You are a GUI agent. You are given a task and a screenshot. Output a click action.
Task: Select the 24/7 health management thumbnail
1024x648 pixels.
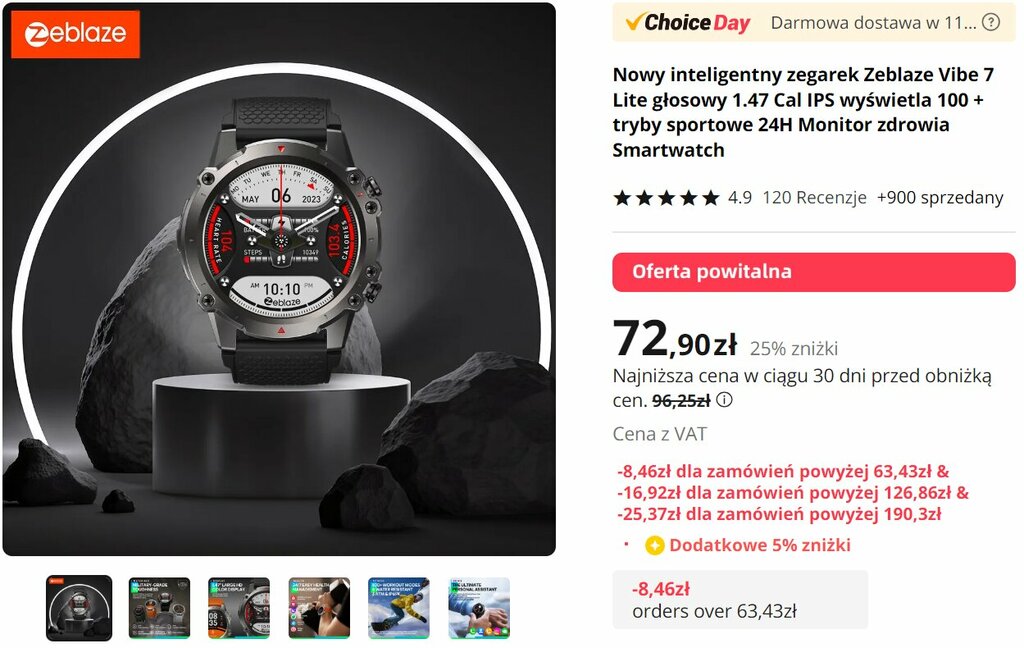coord(319,608)
